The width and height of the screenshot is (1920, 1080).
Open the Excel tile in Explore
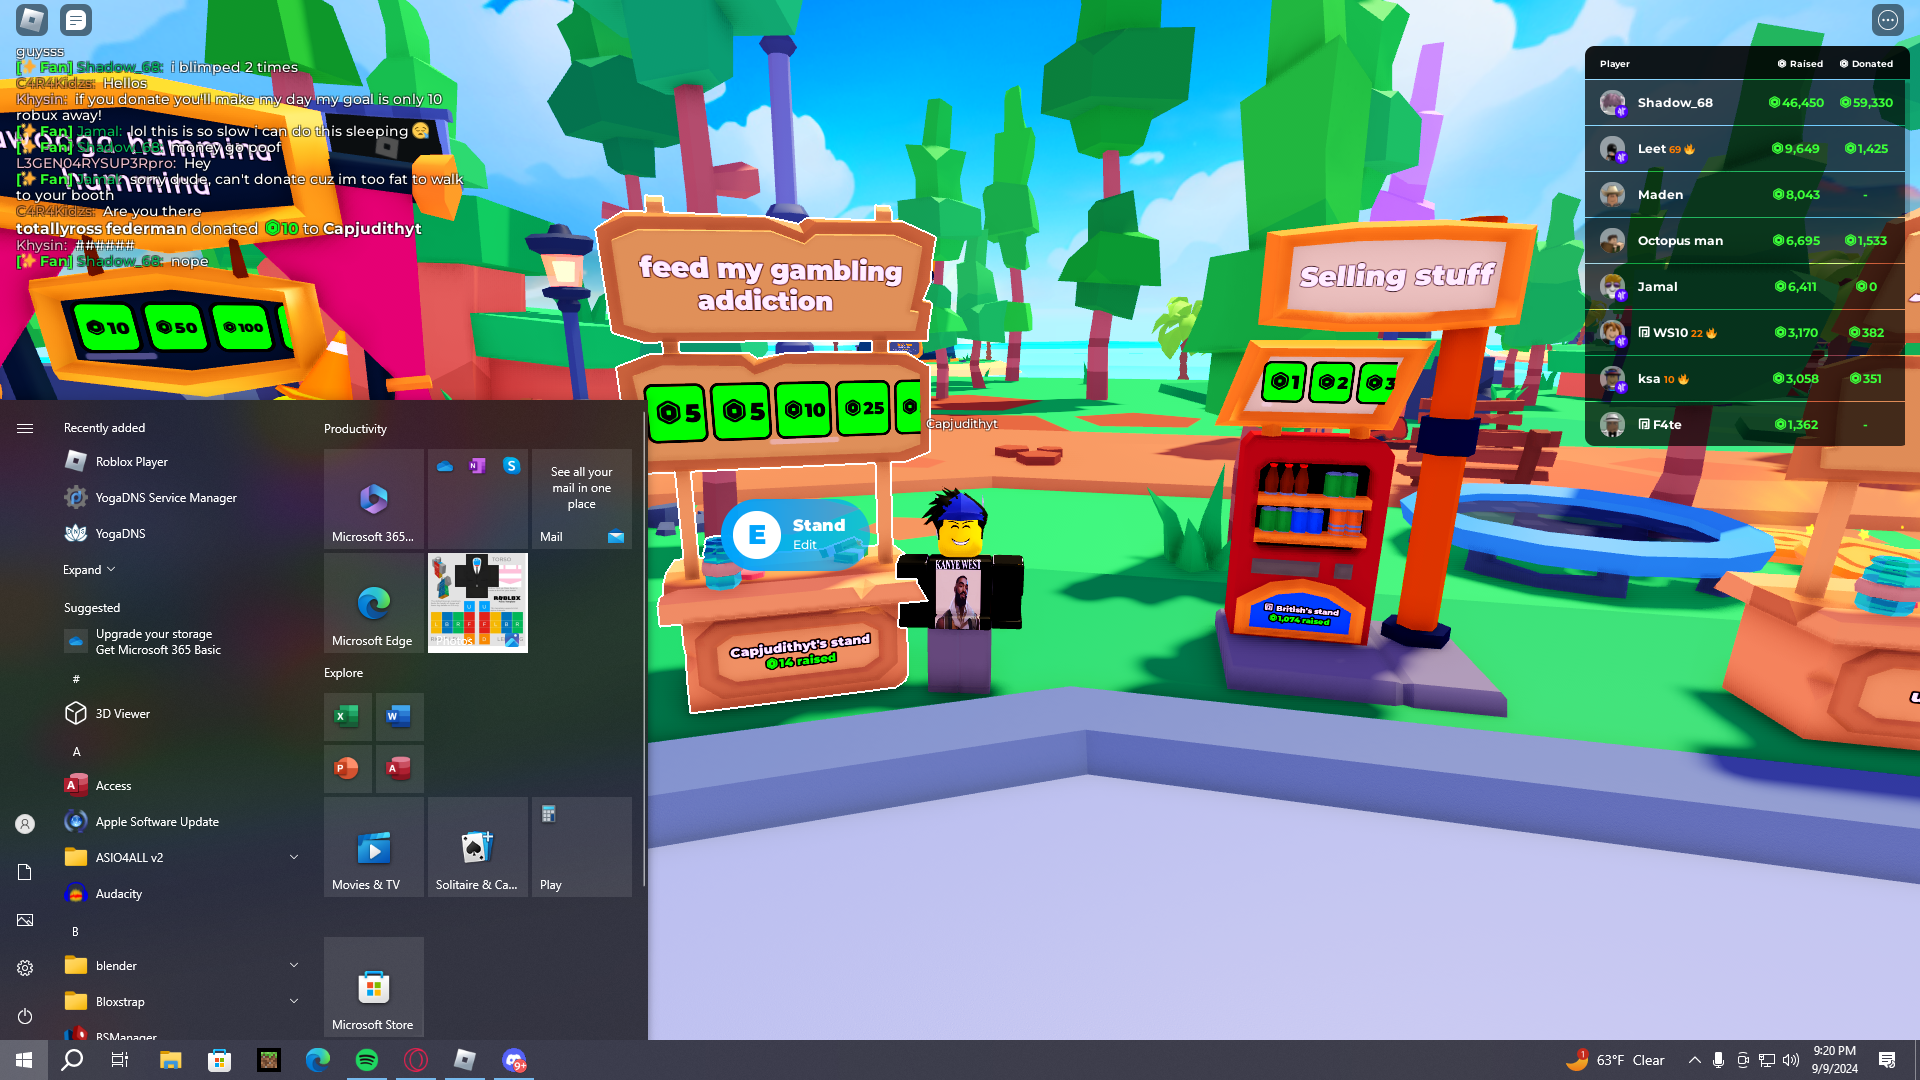pyautogui.click(x=347, y=716)
